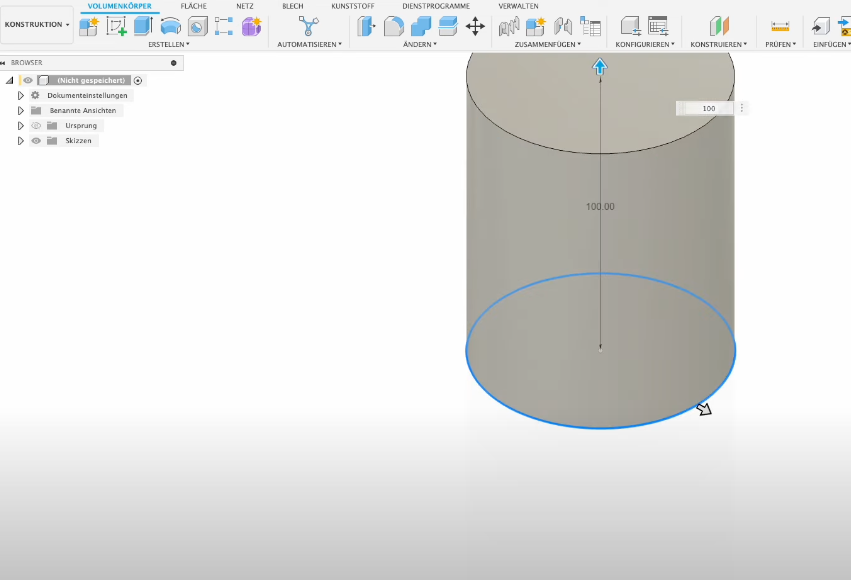This screenshot has width=851, height=580.
Task: Click the New Component icon in Erstellen
Action: [89, 27]
